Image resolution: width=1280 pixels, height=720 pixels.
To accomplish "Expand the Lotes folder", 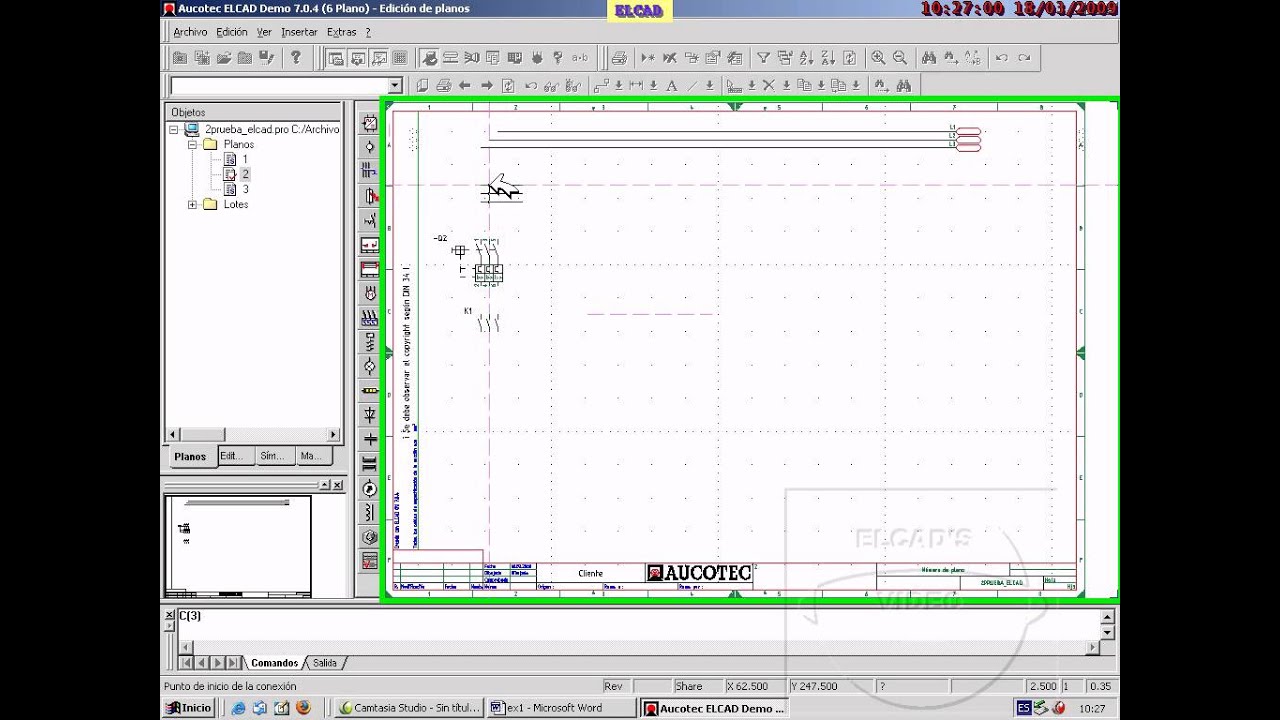I will coord(193,204).
